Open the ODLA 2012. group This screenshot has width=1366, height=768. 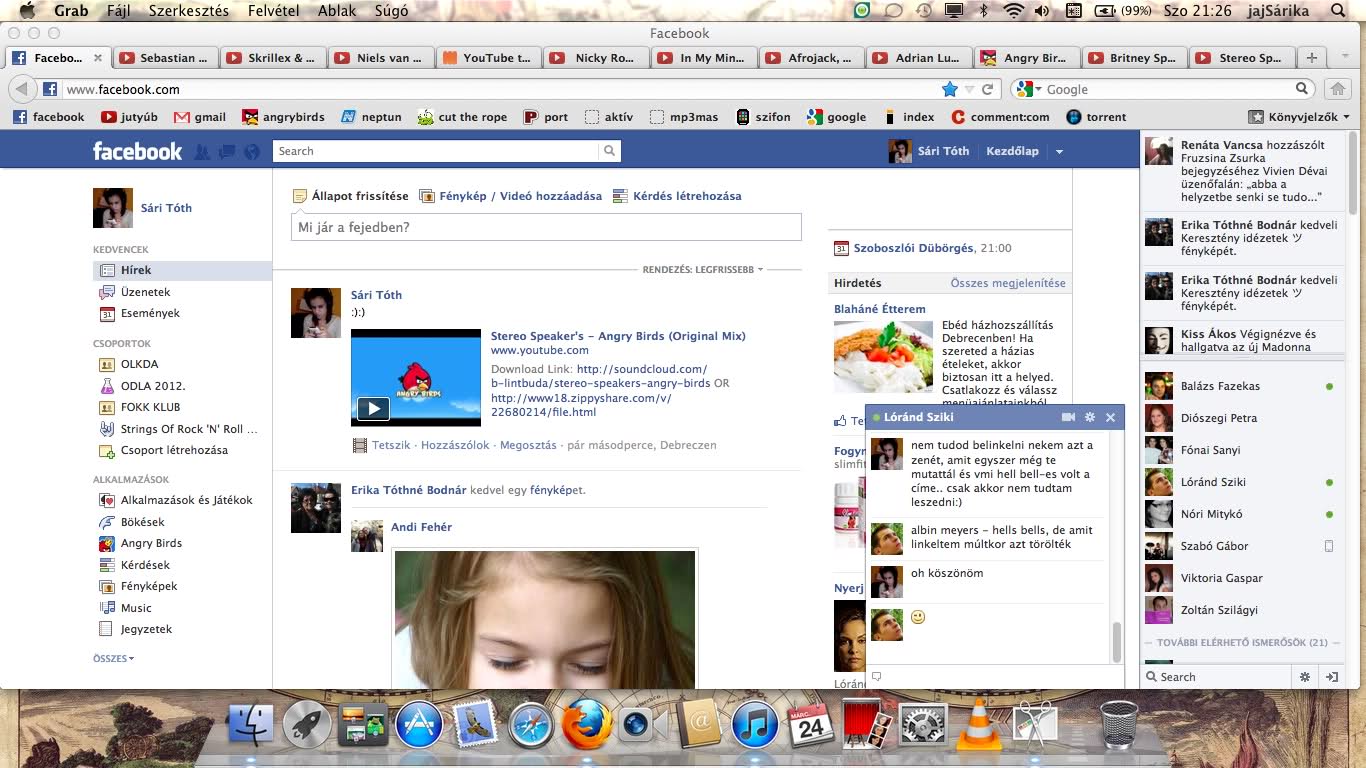[x=153, y=385]
